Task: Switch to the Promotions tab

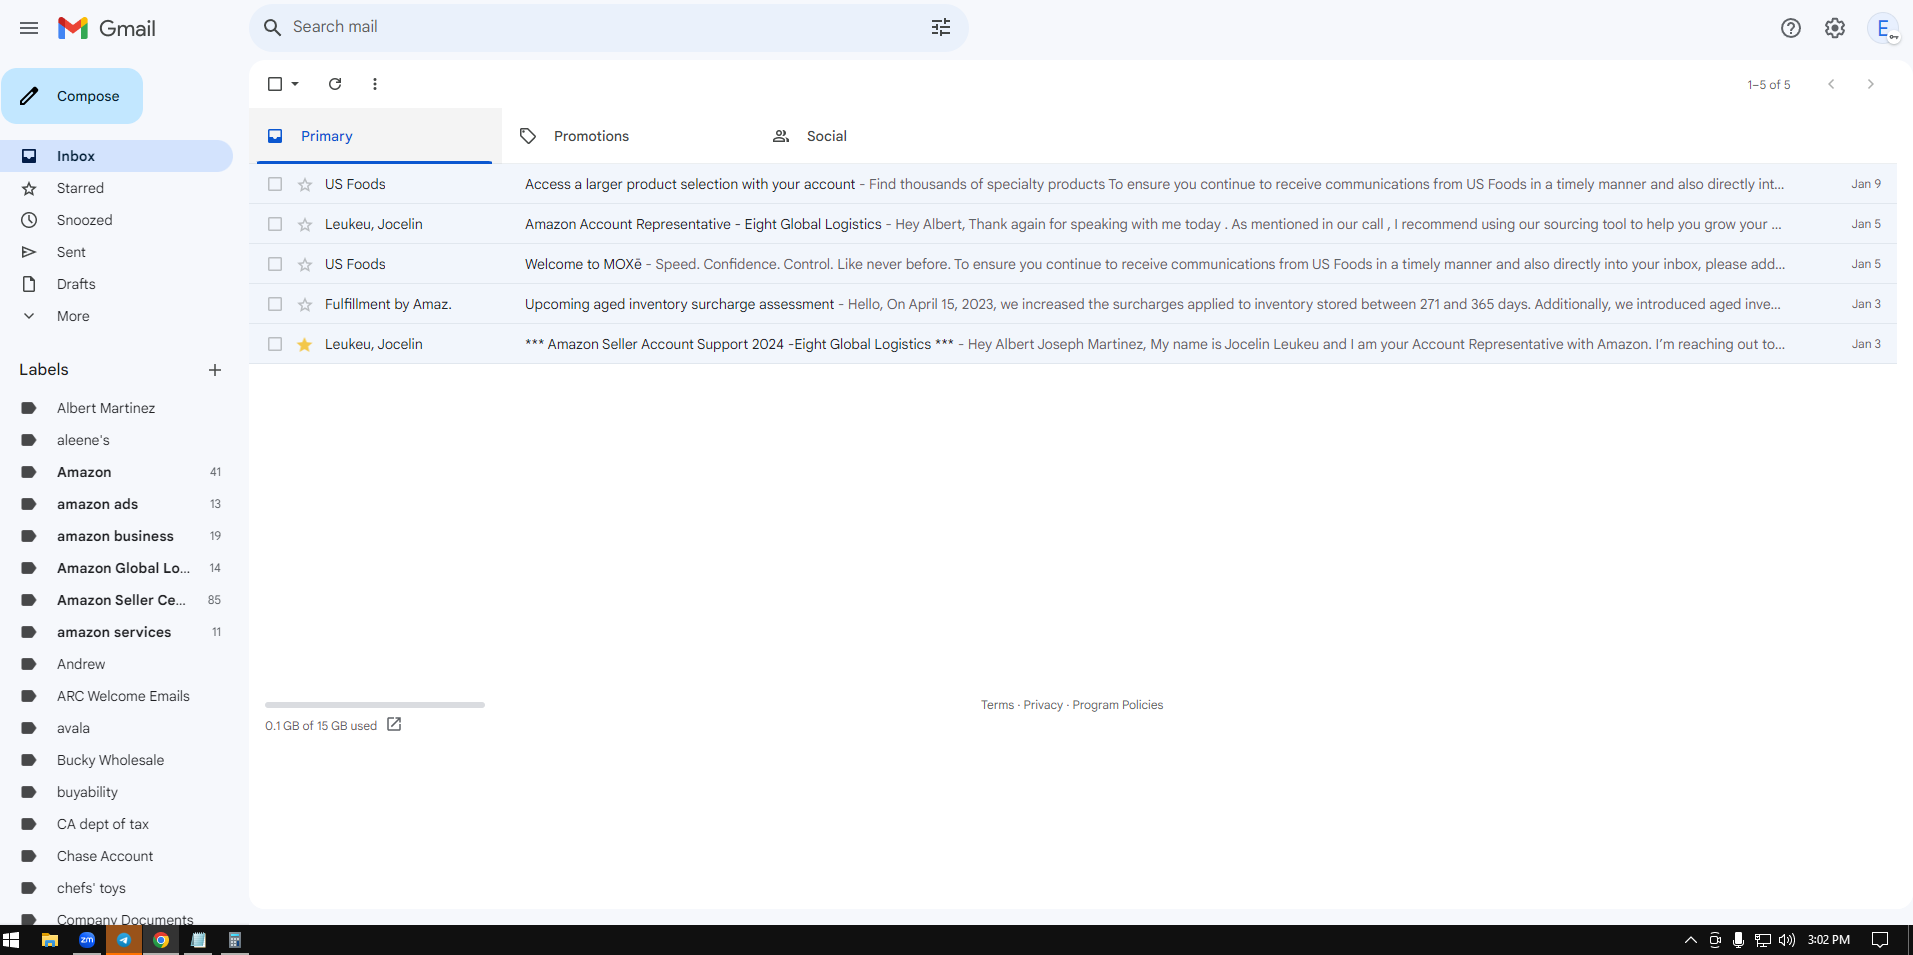Action: pyautogui.click(x=628, y=136)
